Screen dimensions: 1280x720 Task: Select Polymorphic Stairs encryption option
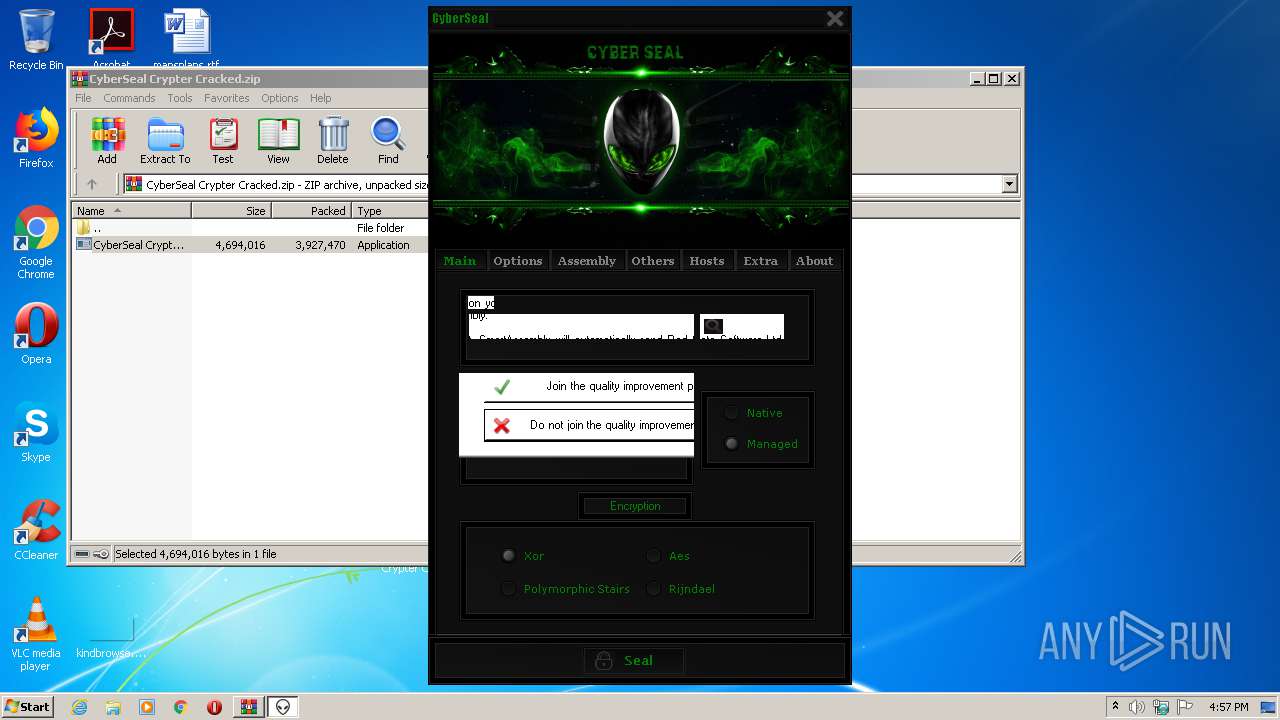click(508, 589)
